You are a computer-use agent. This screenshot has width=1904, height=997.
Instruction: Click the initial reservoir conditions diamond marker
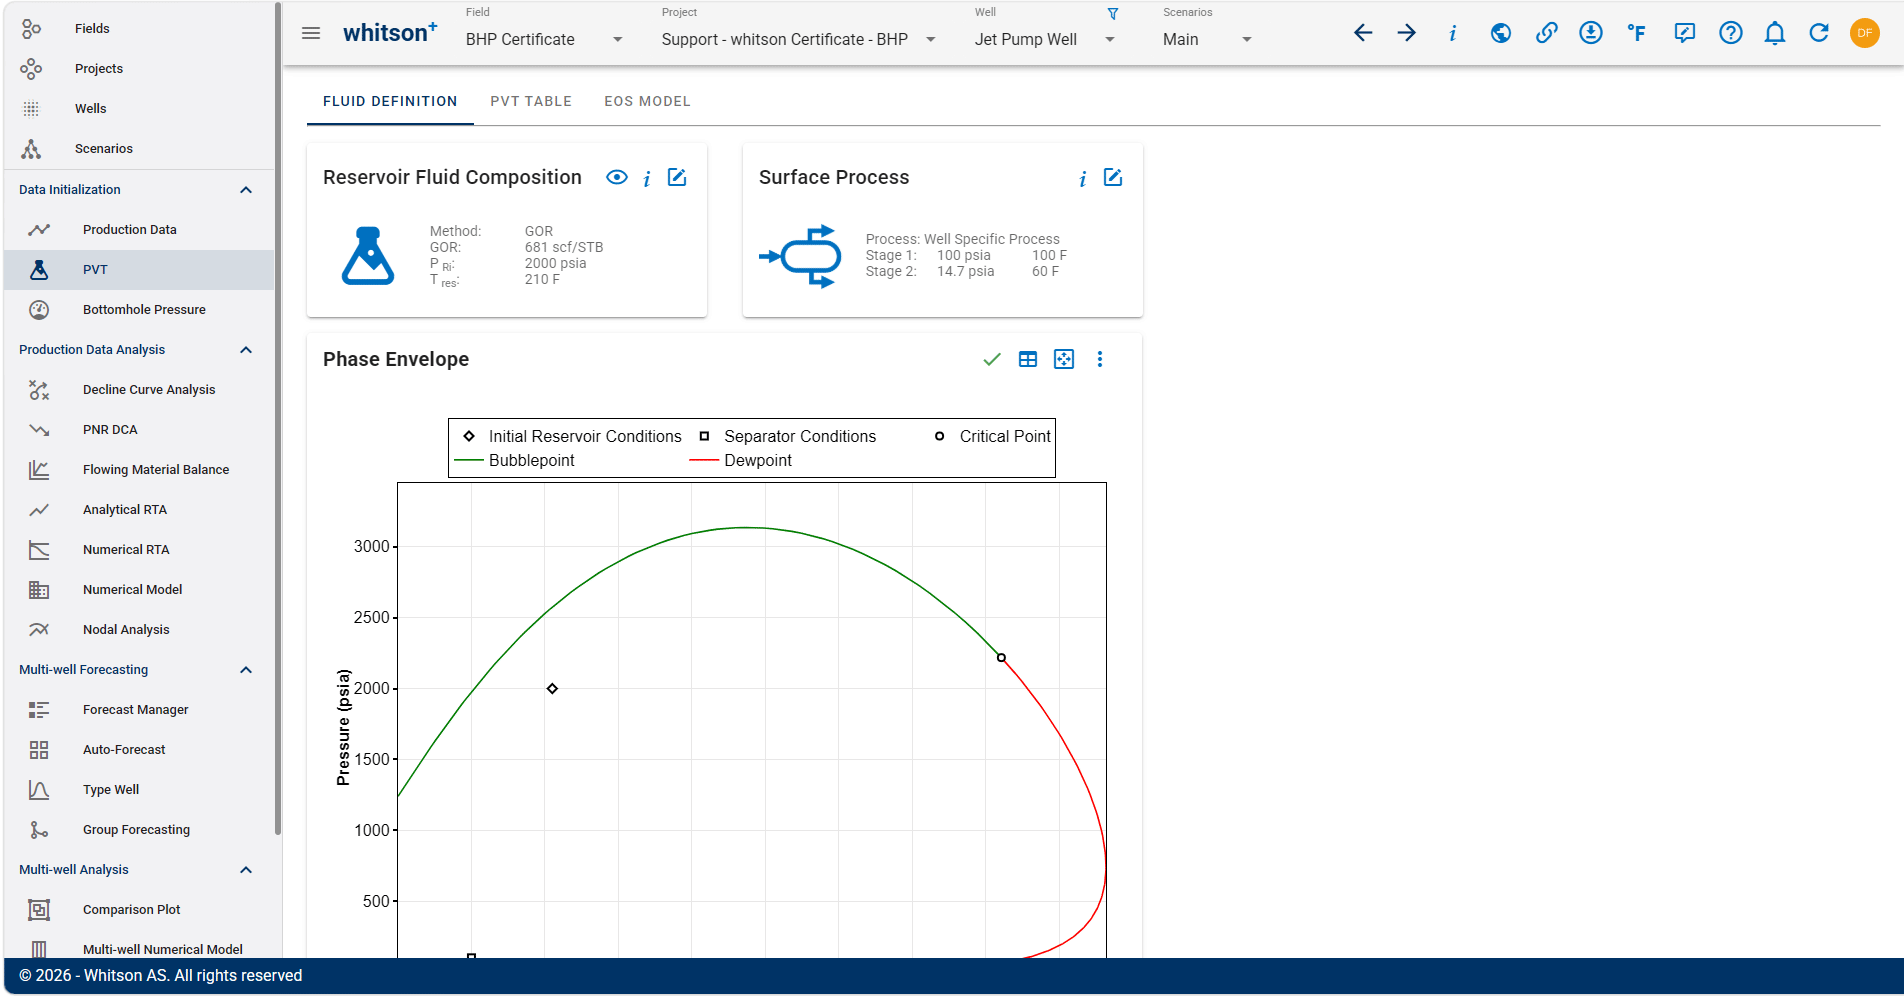[552, 689]
